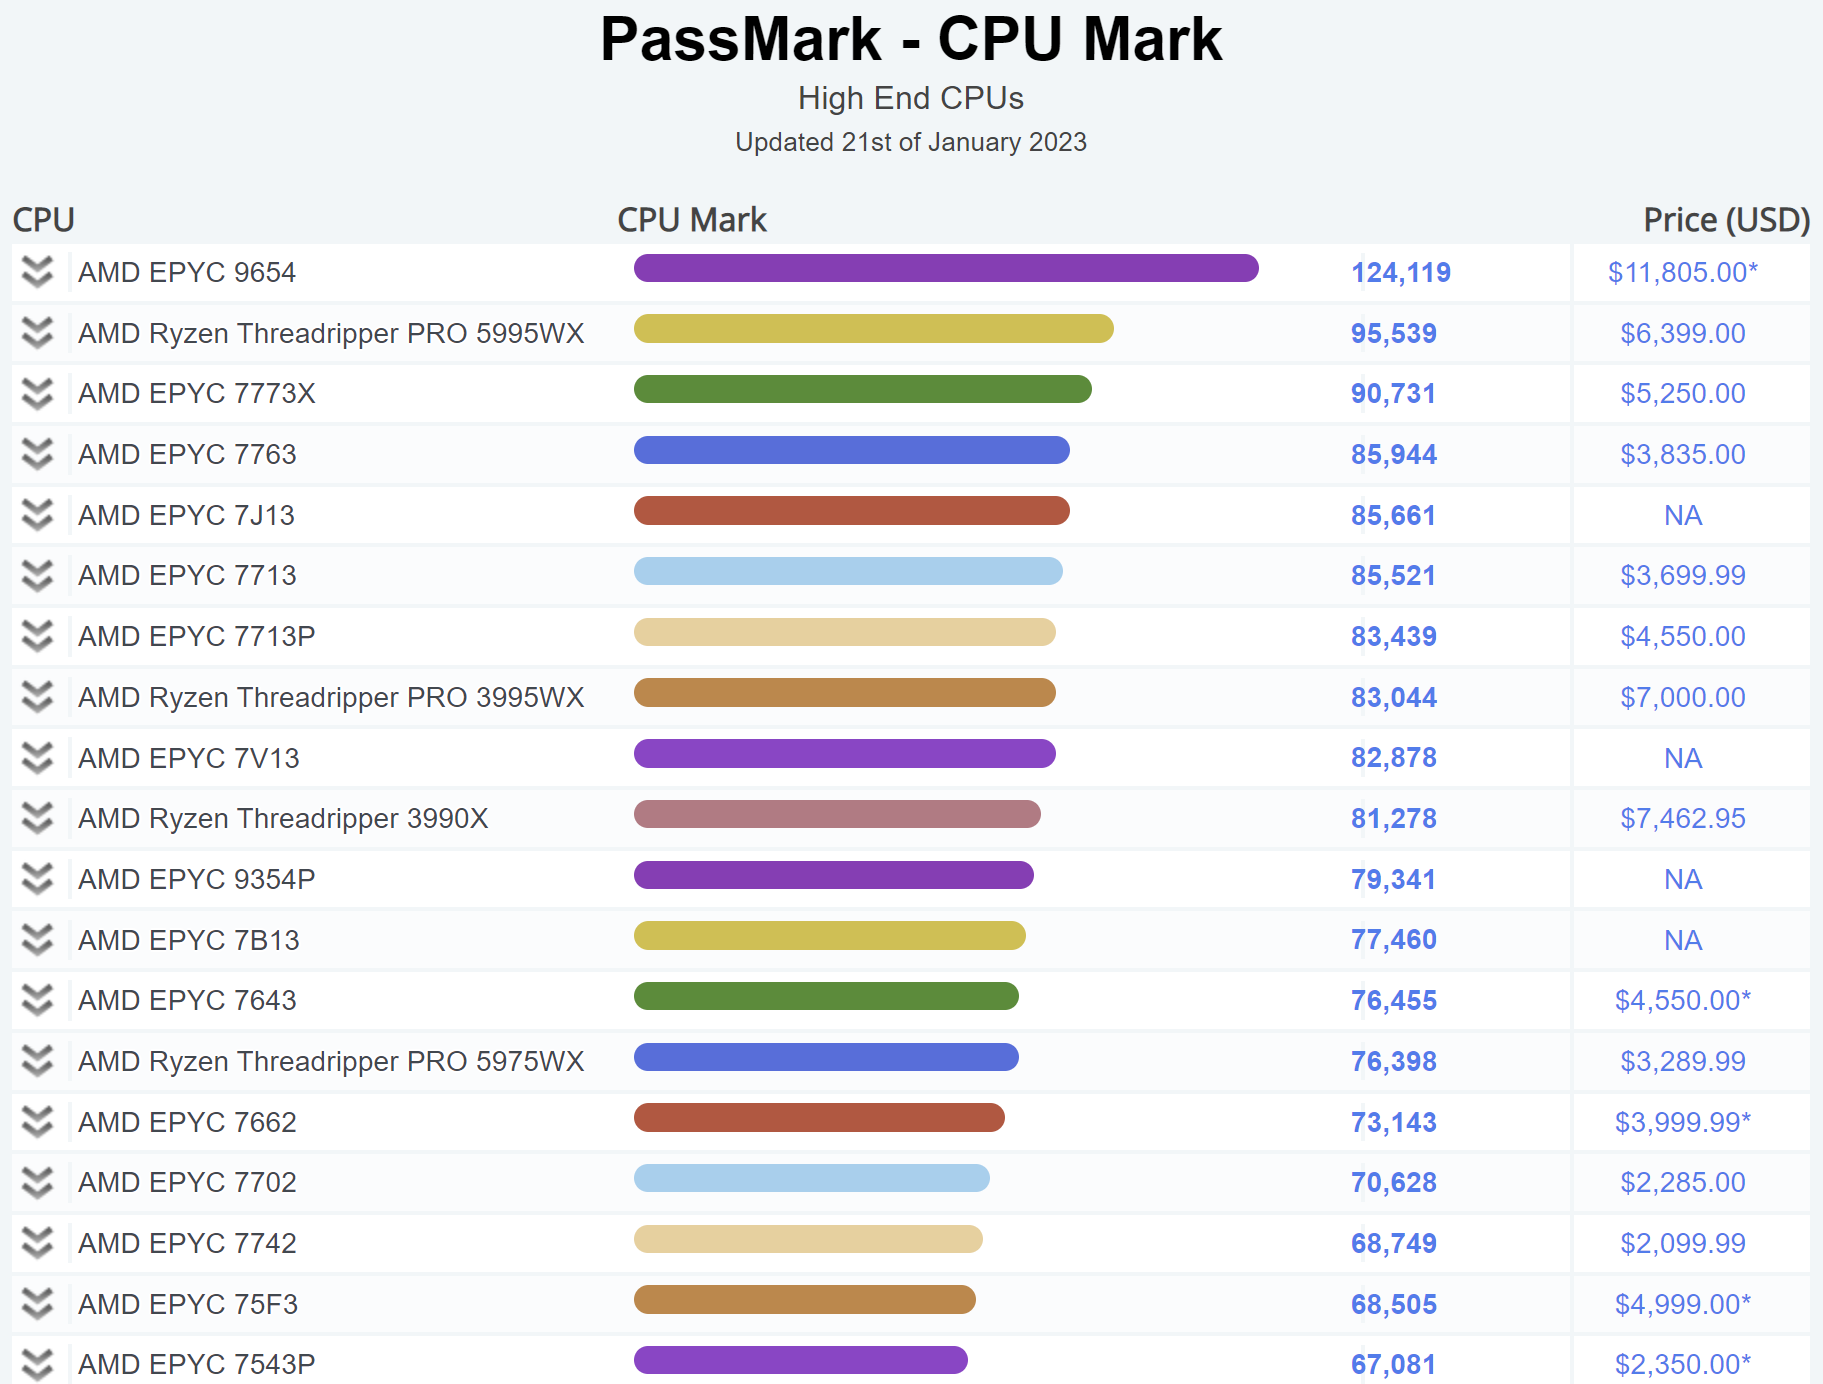This screenshot has height=1384, width=1823.
Task: Expand the Threadripper PRO 5995WX row chevron
Action: point(37,333)
